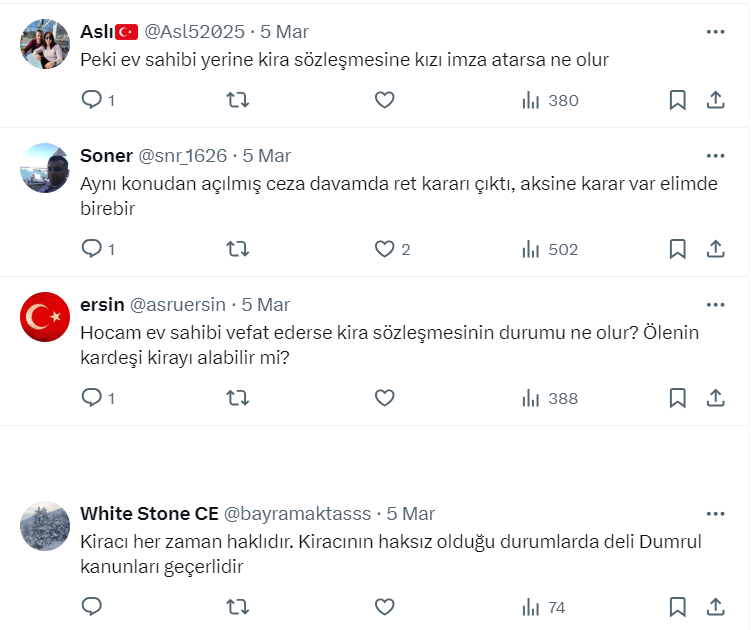Open the 5 Mar timestamp on ersin's tweet

point(266,305)
